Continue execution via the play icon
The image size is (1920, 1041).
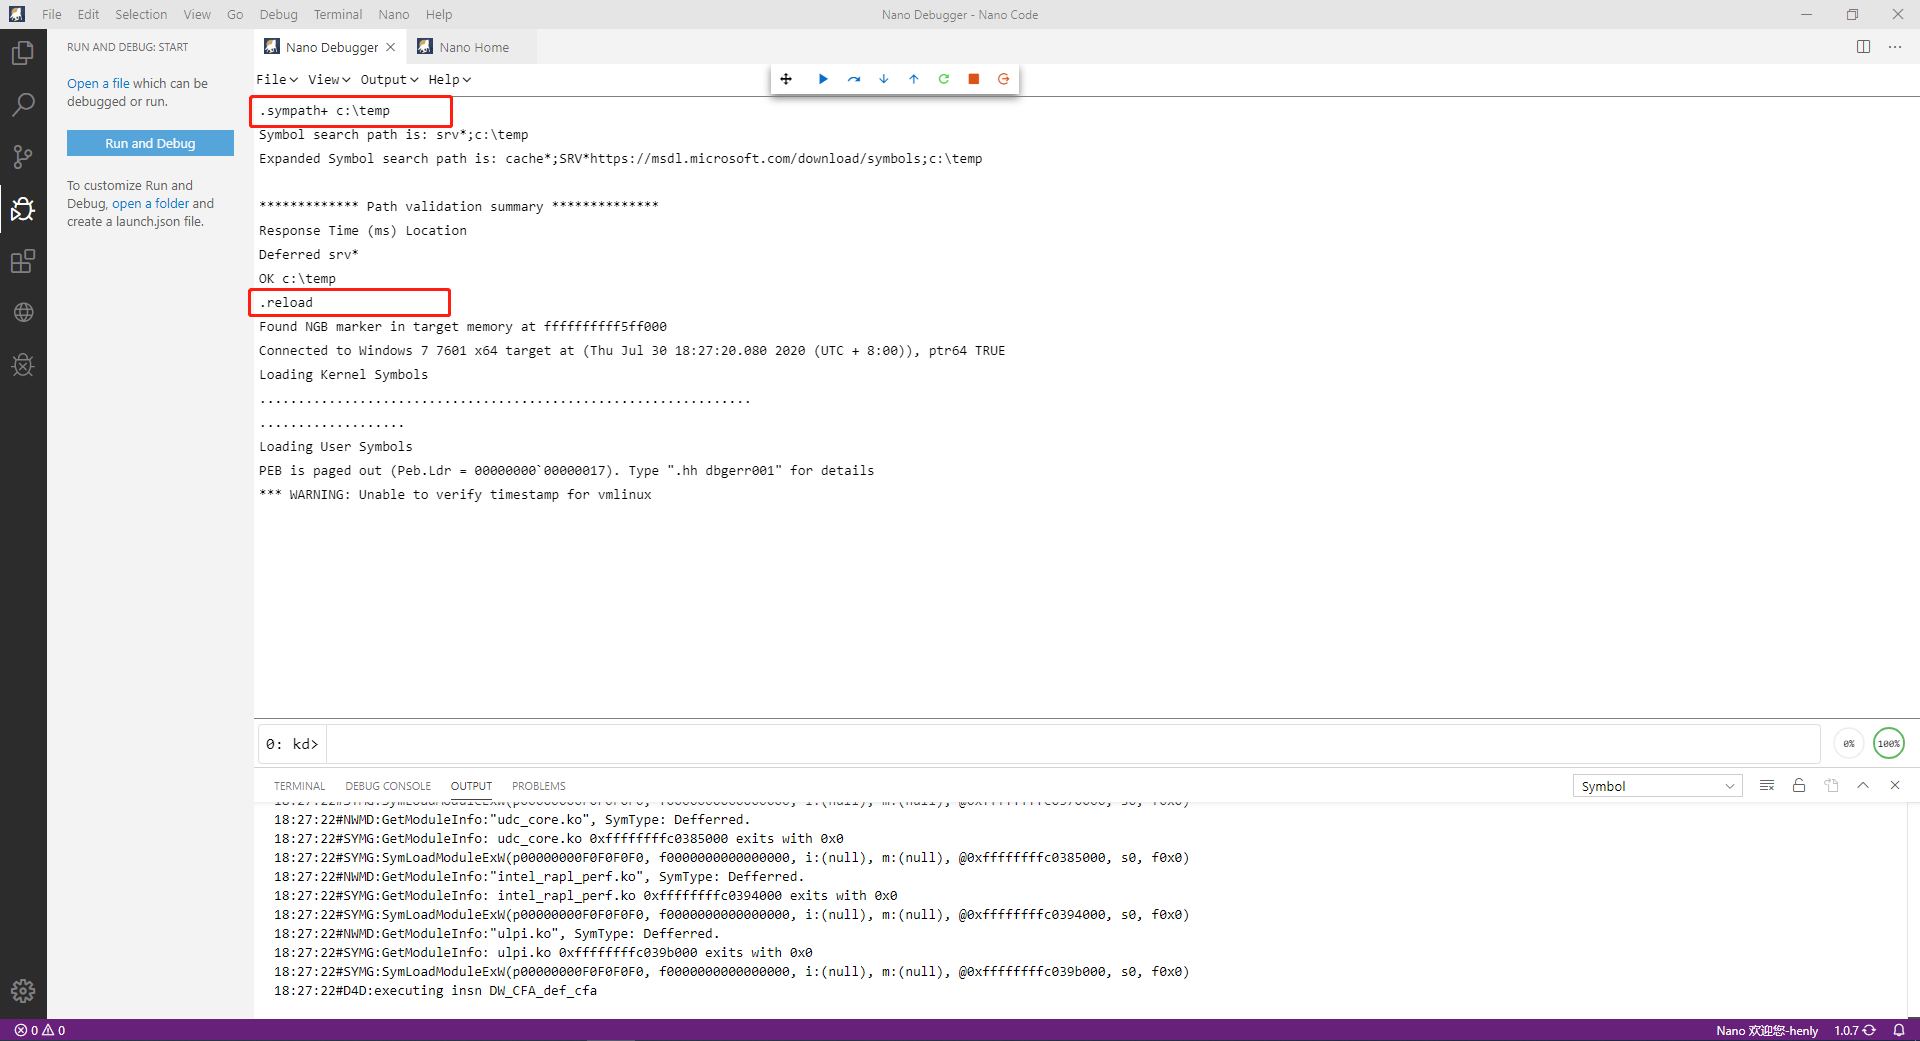coord(823,79)
